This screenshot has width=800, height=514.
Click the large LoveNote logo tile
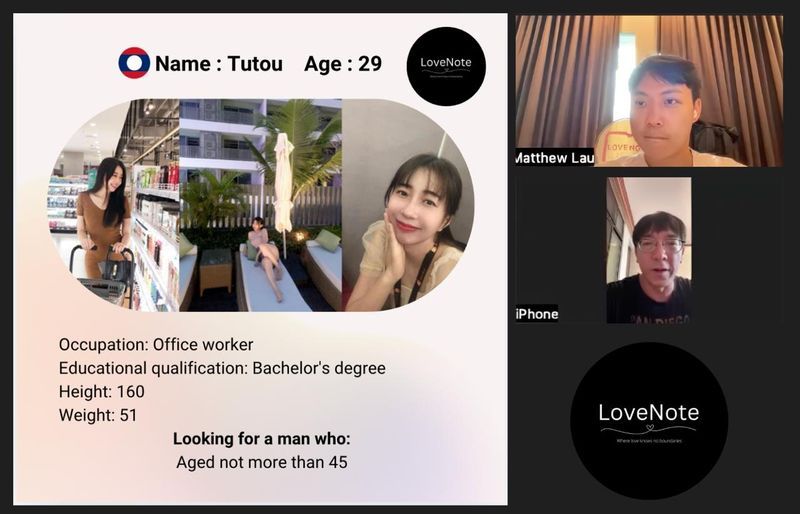(x=648, y=419)
